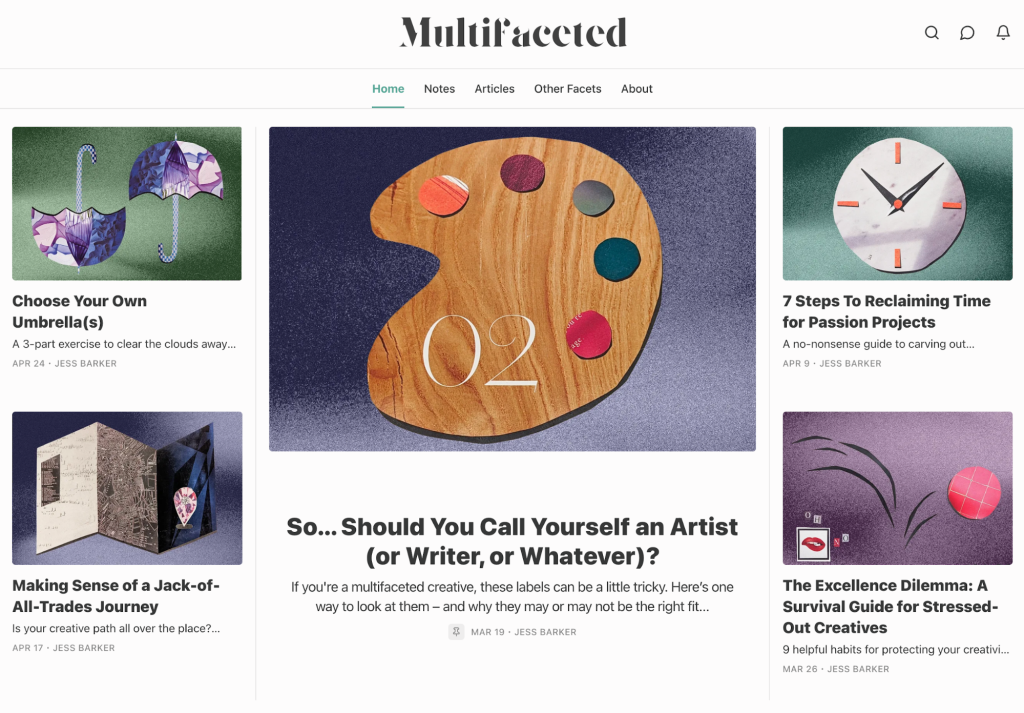Open "Making Sense of a Jack-of-All-Trades Journey"
This screenshot has height=713, width=1024.
[x=116, y=596]
